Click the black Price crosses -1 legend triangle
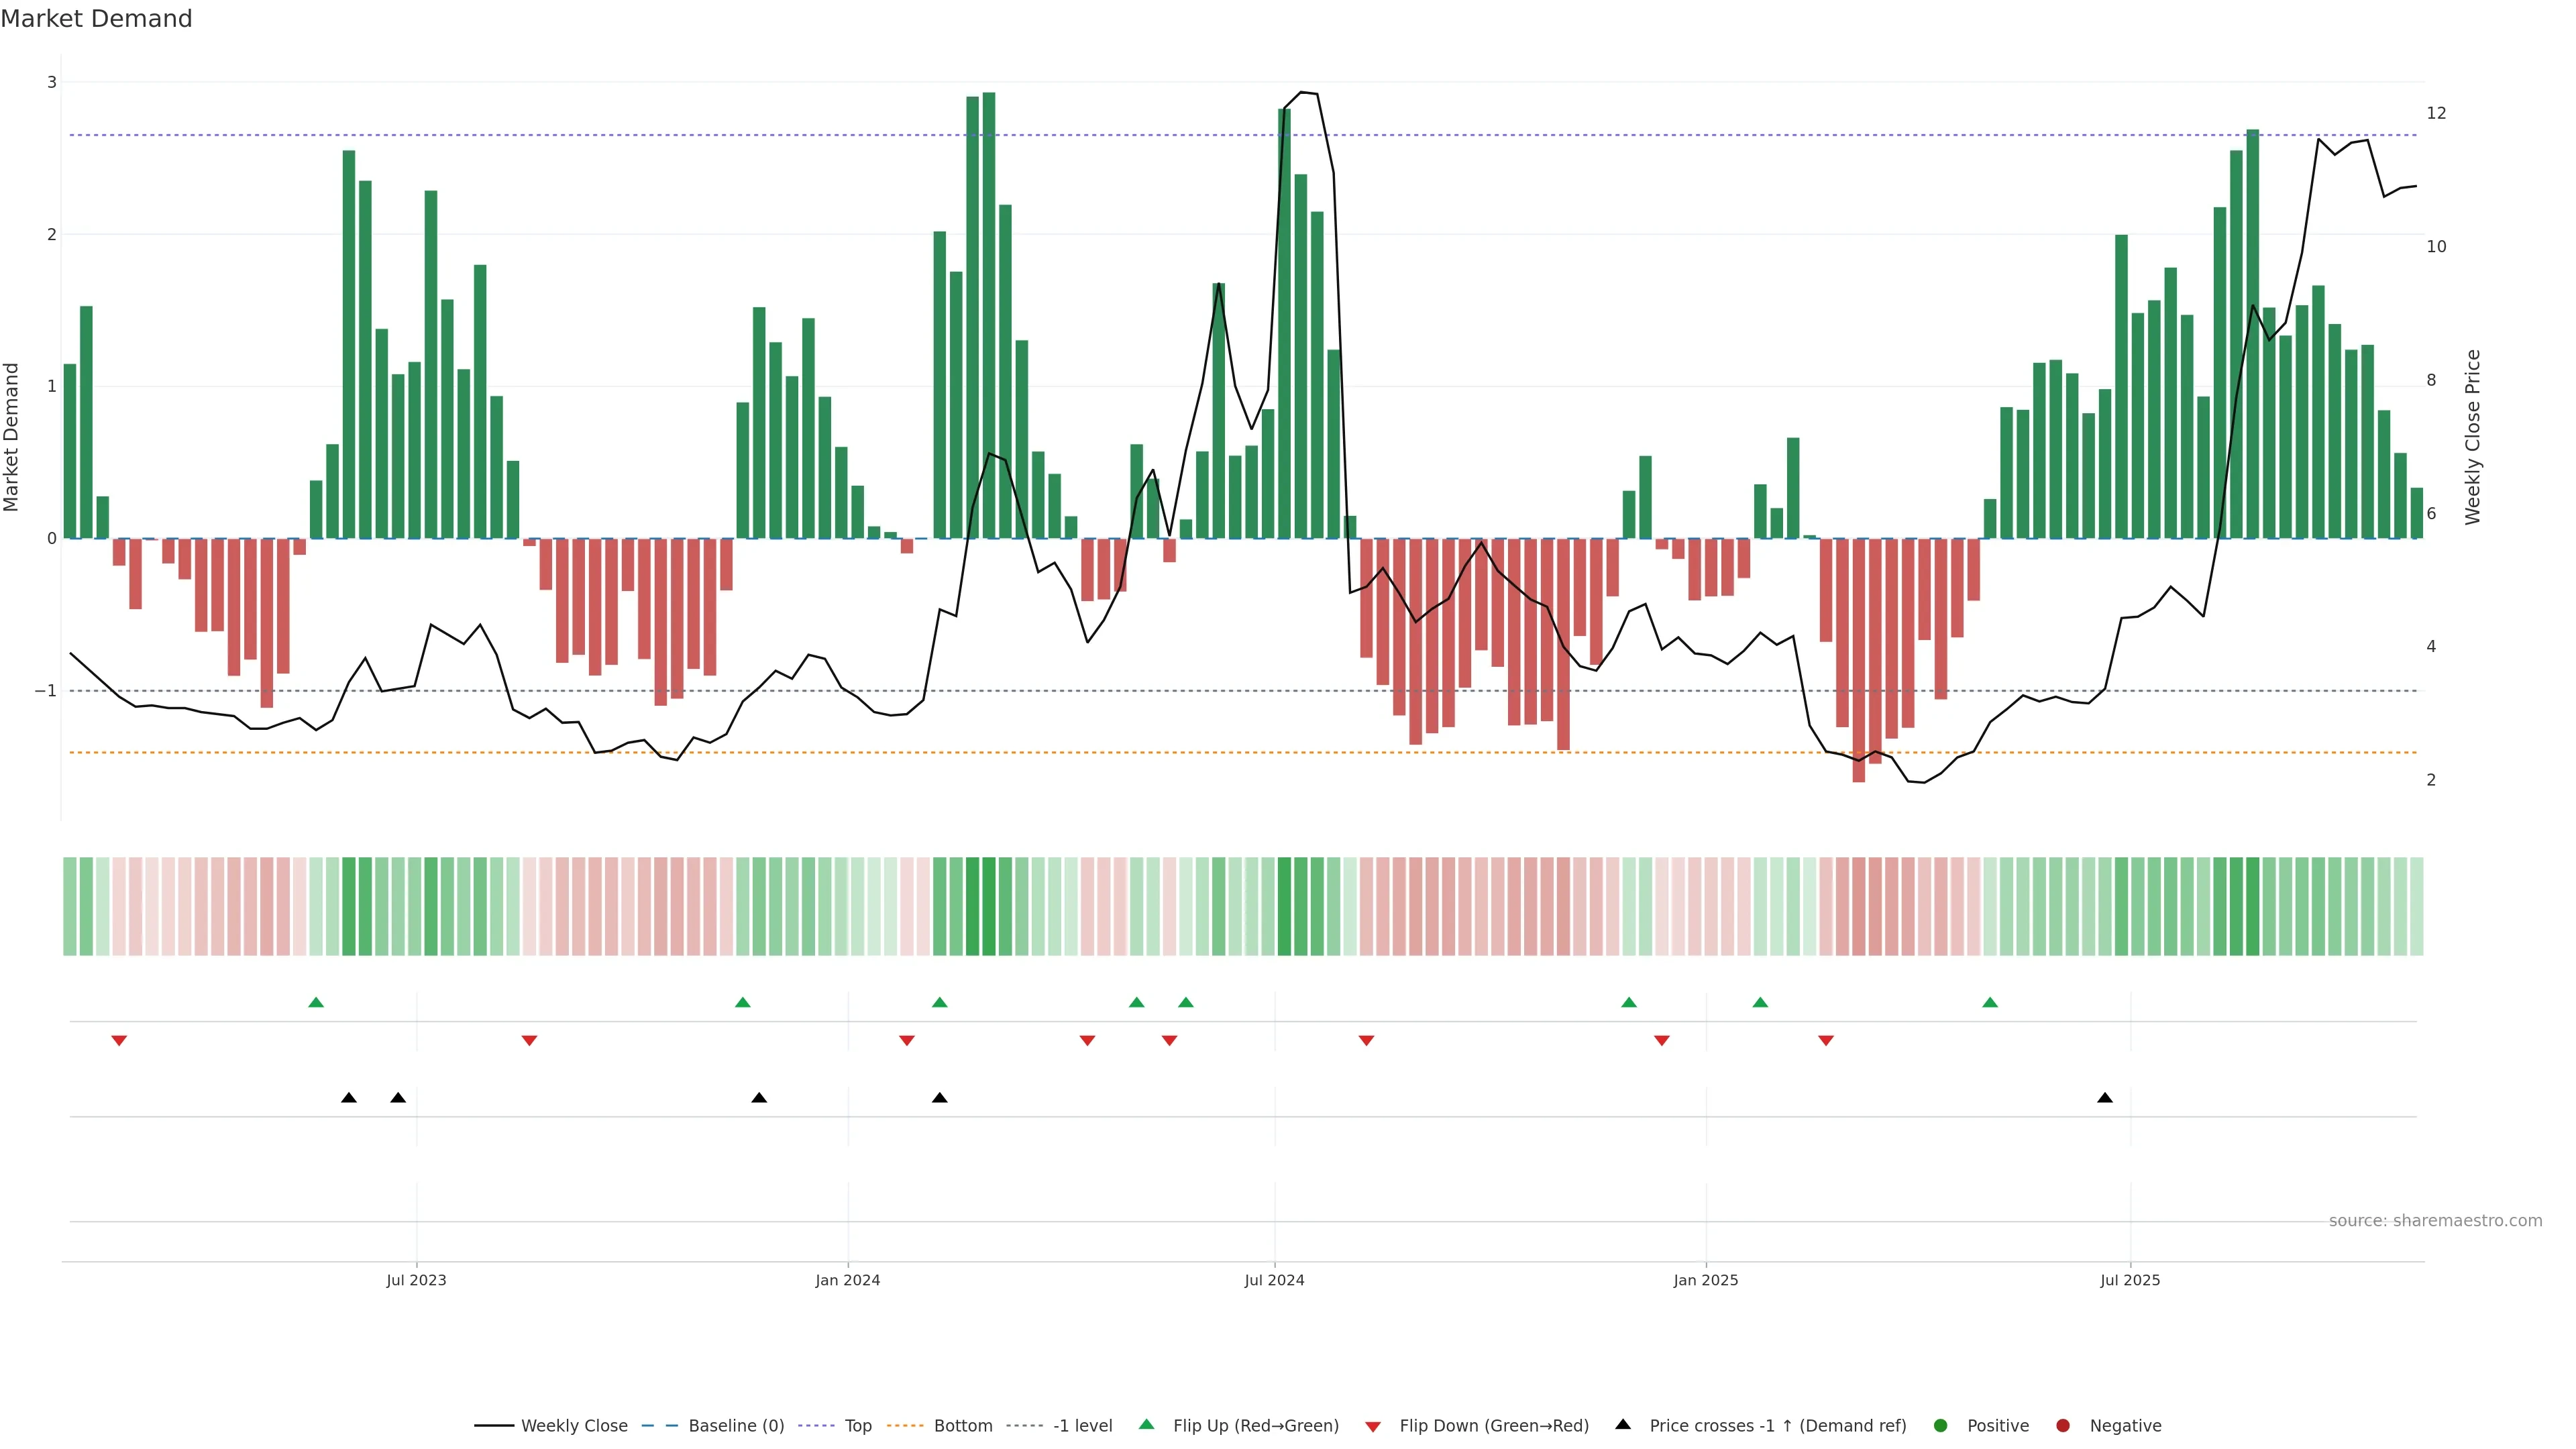 (1622, 1424)
